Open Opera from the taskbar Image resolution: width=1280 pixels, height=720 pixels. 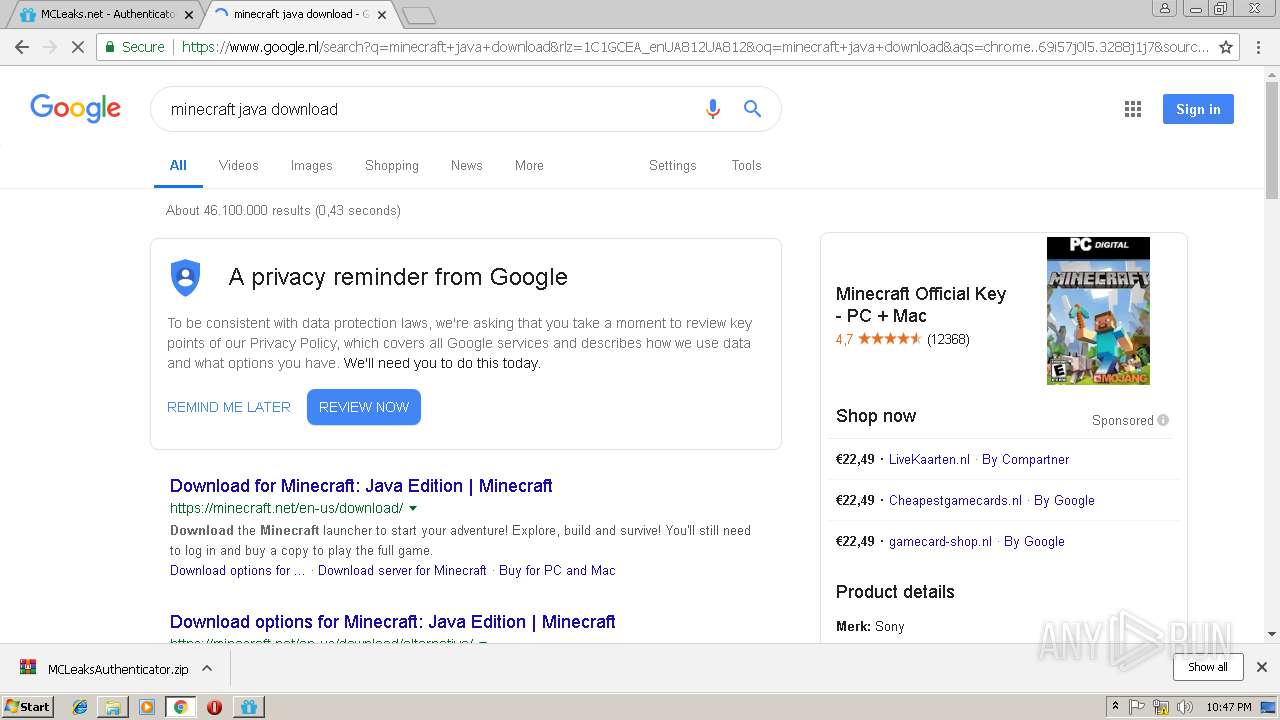(x=214, y=707)
